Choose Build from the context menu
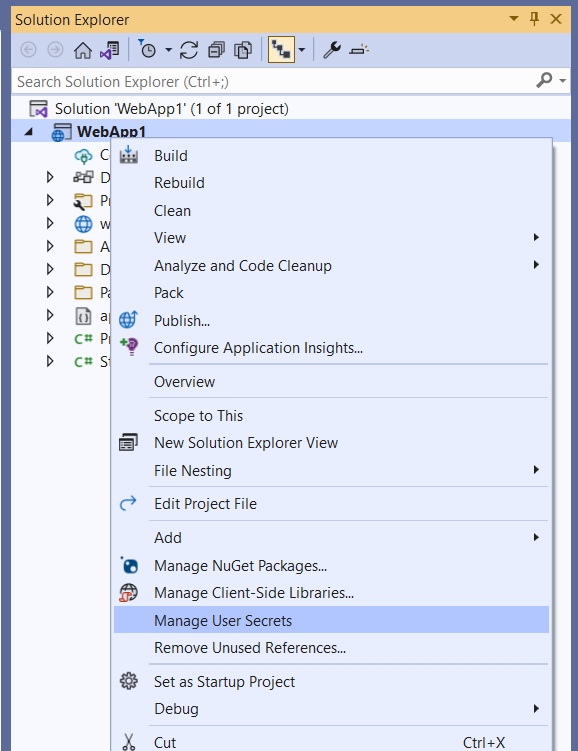 (331, 156)
